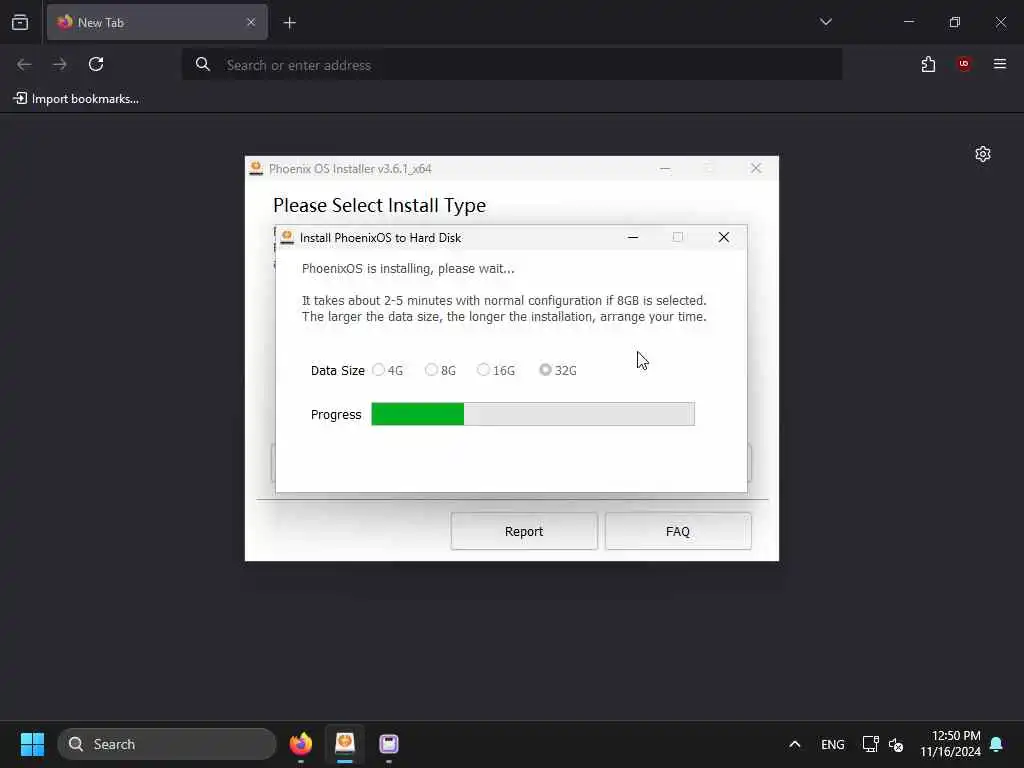Screen dimensions: 1024x768
Task: Select the New Tab browser tab
Action: pos(157,22)
